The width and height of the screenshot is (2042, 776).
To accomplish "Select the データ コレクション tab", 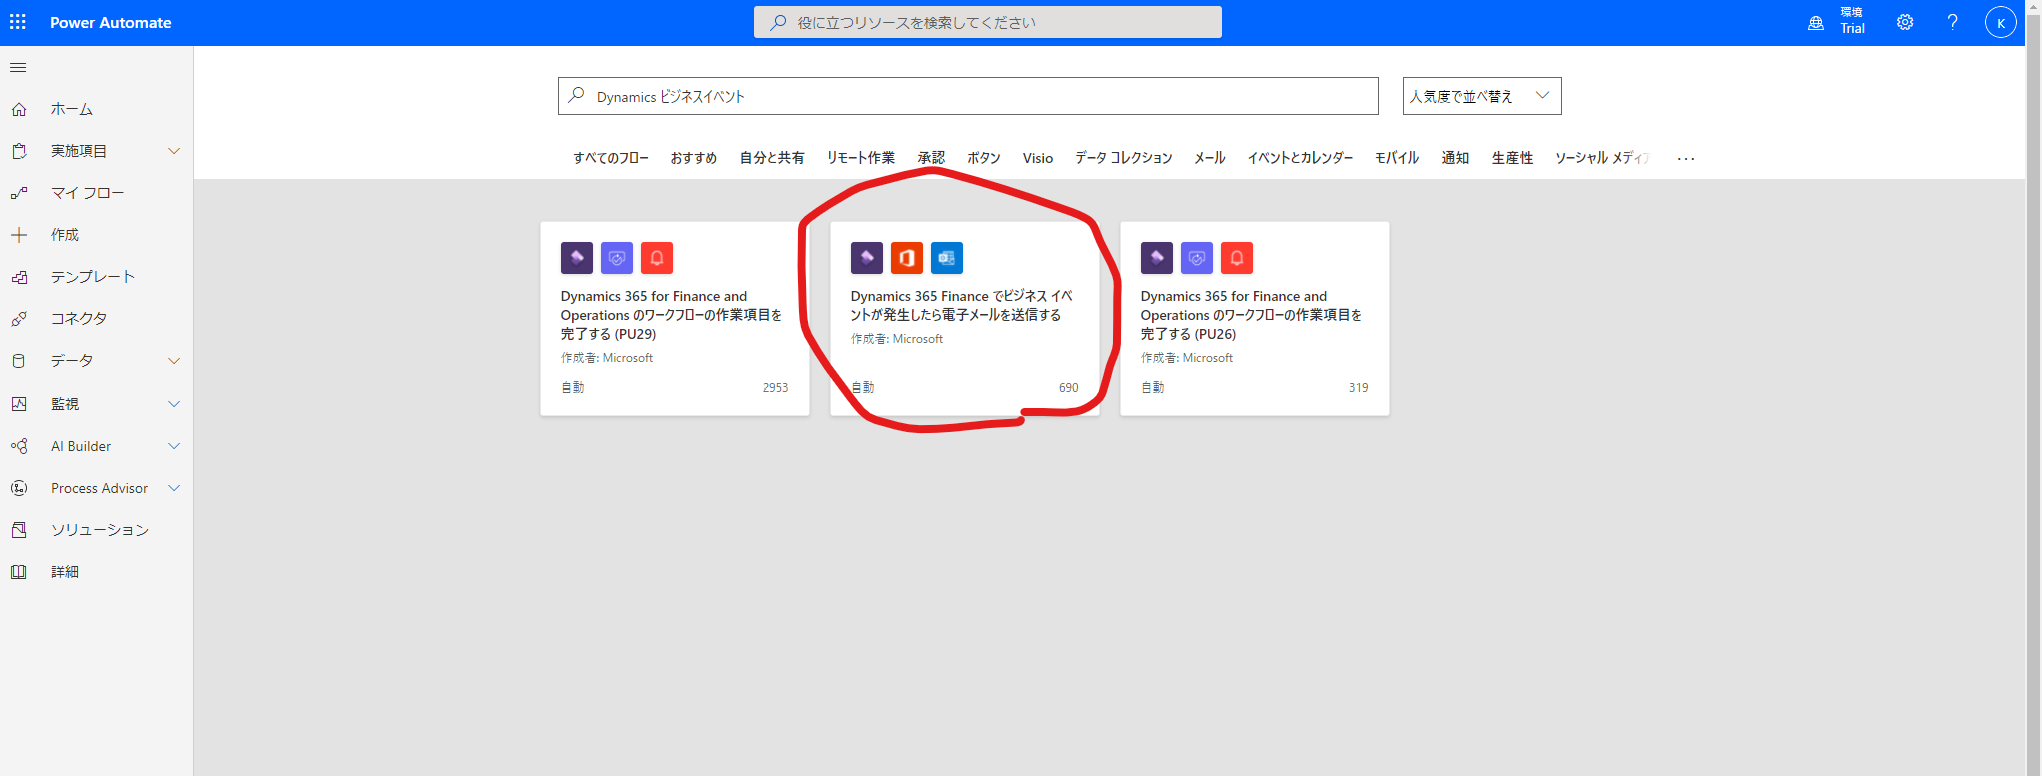I will pos(1124,158).
